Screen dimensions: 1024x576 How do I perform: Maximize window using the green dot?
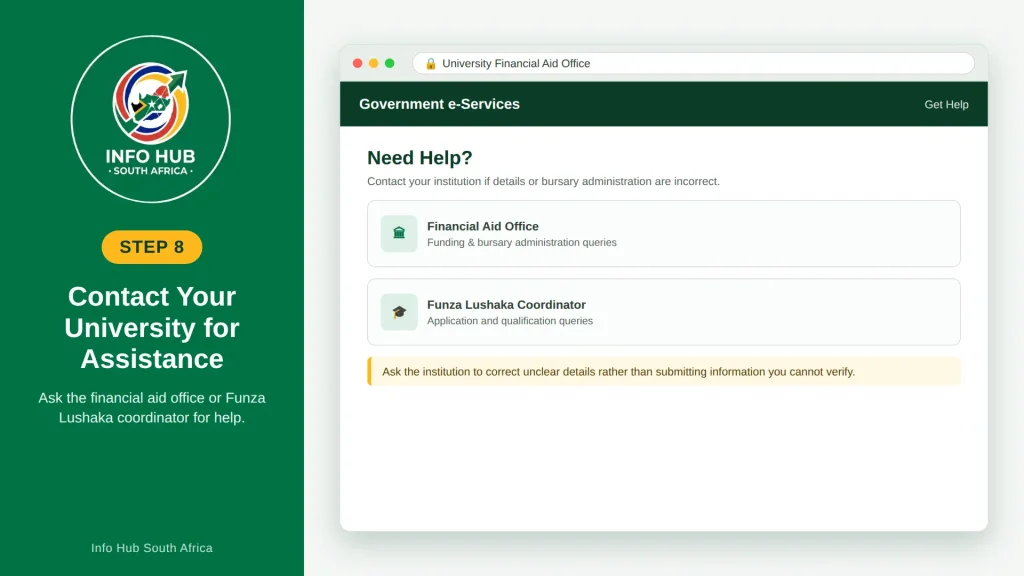[x=390, y=63]
